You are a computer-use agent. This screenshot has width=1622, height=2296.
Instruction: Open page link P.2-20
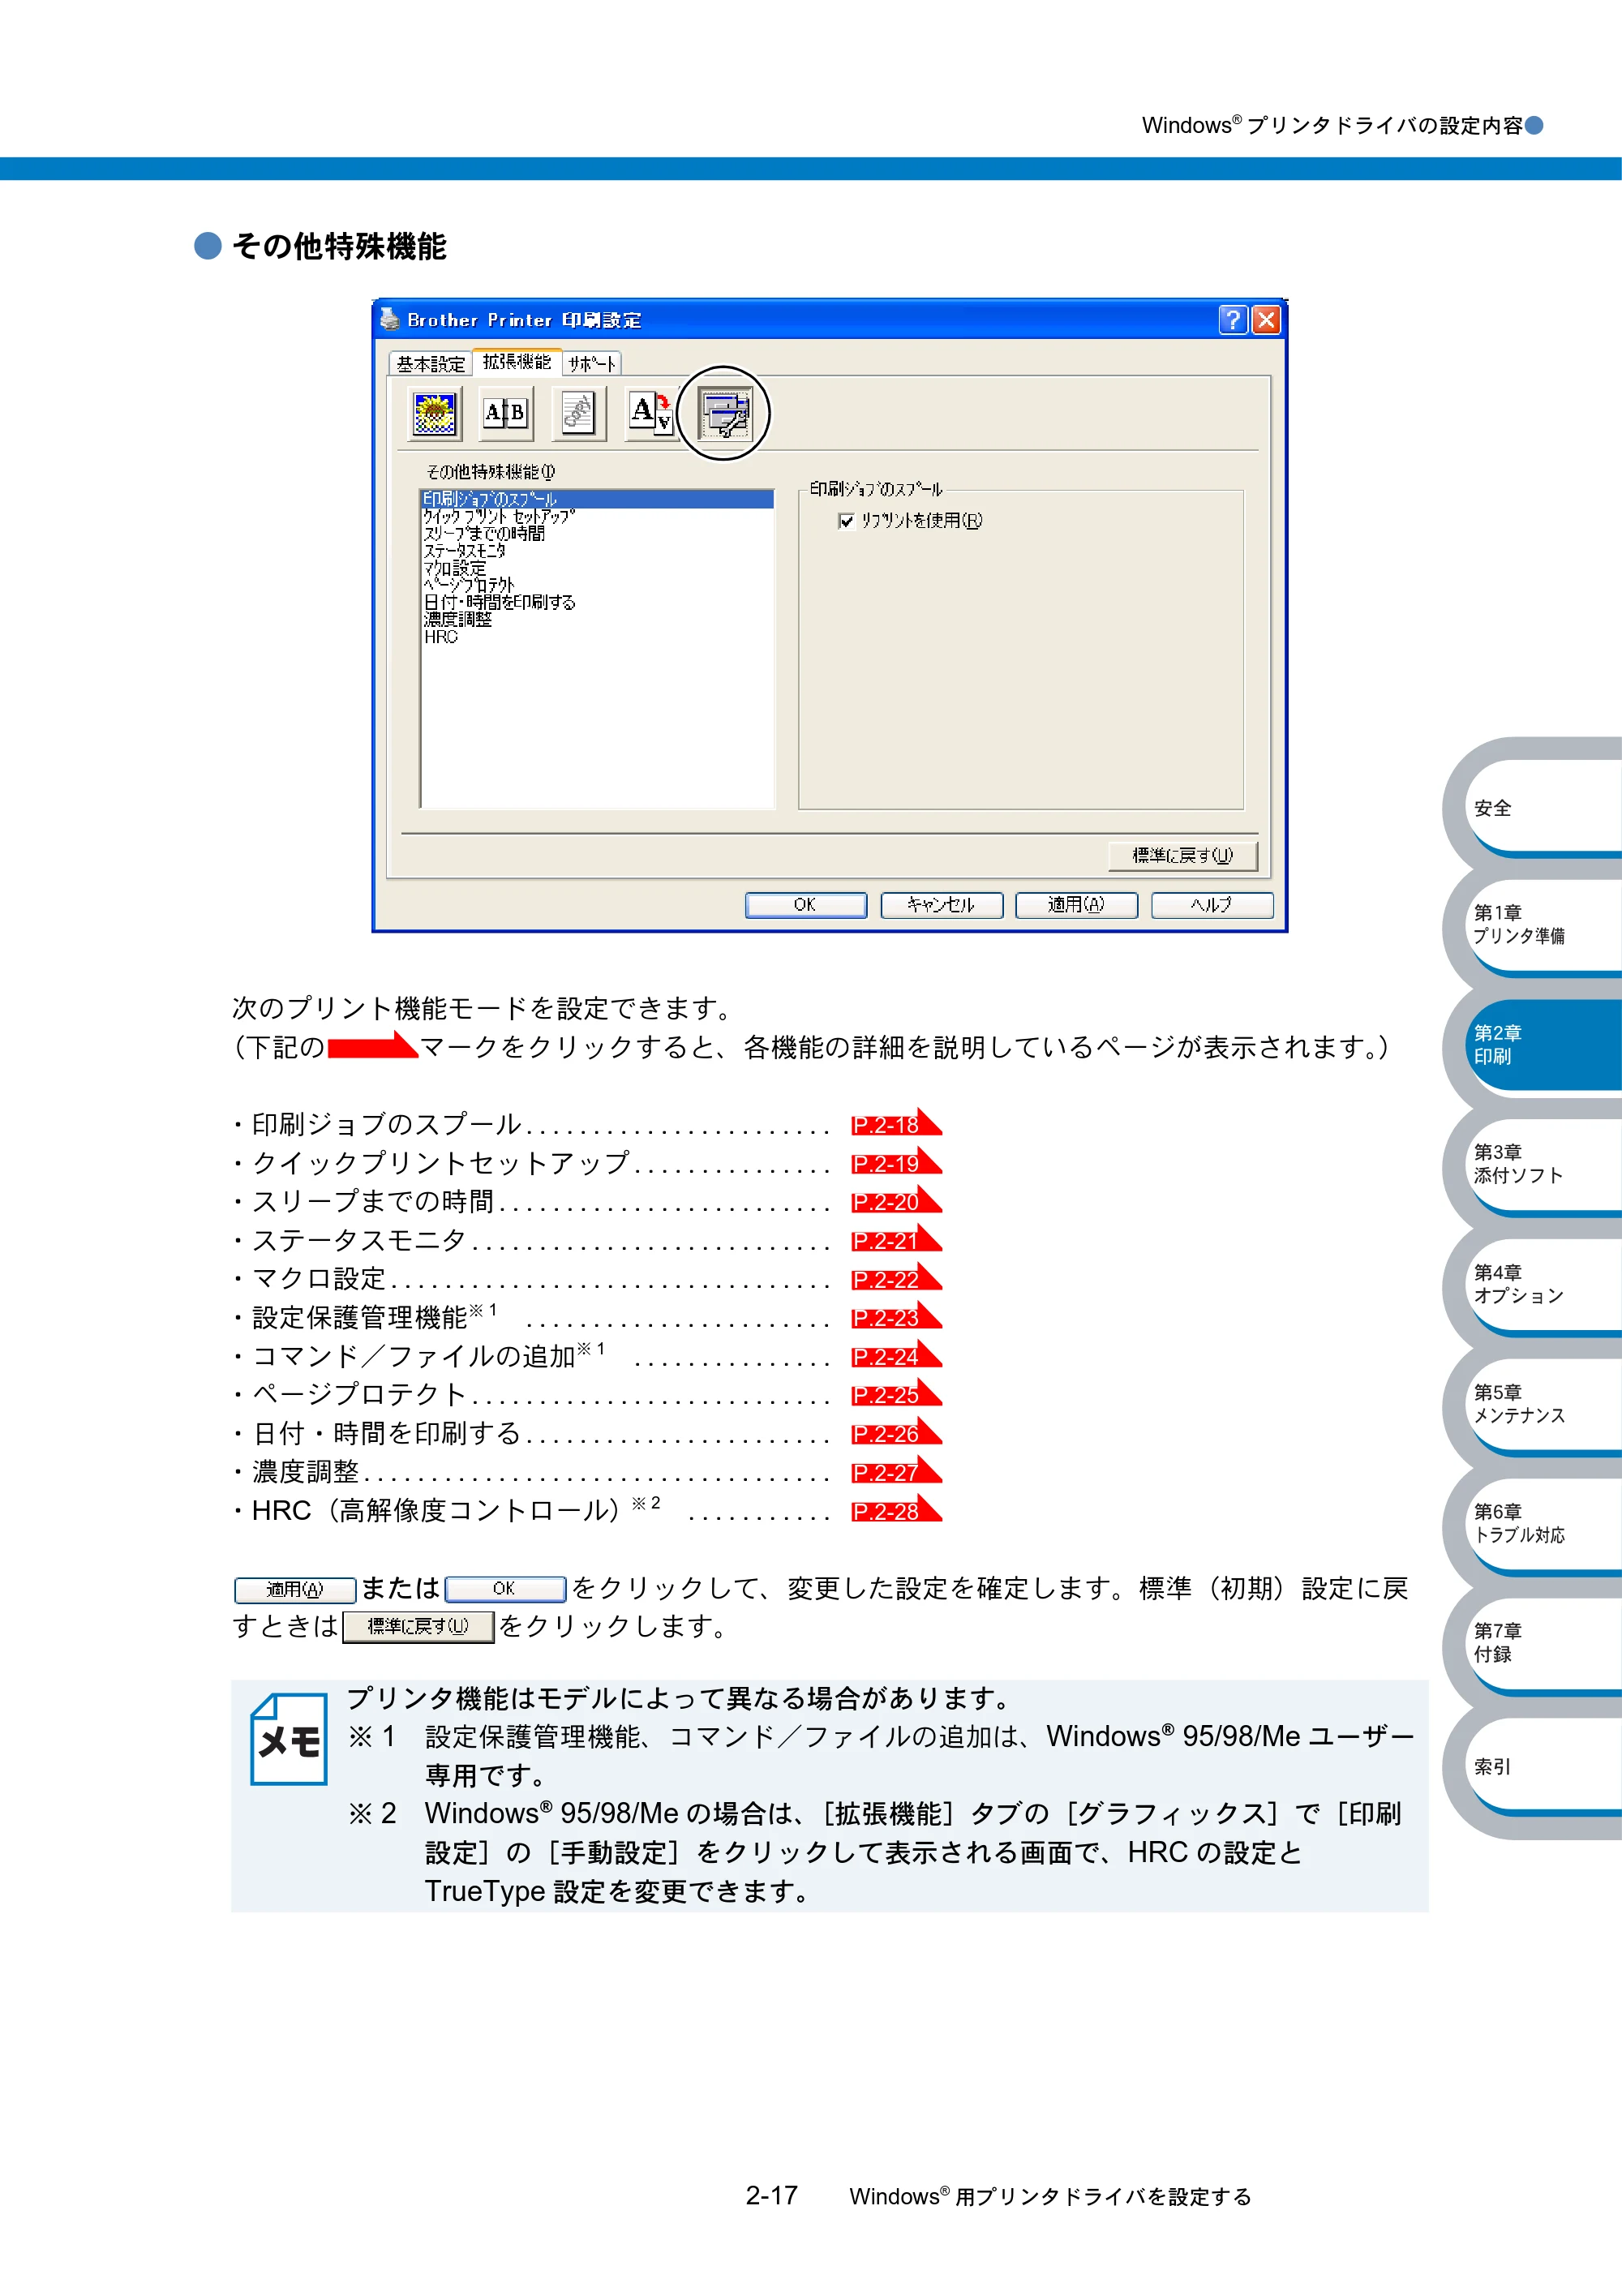click(896, 1201)
